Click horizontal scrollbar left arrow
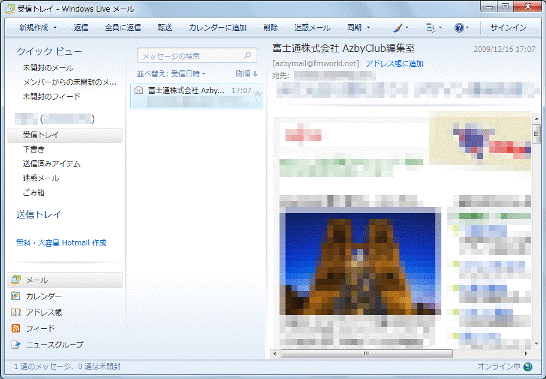 click(275, 354)
